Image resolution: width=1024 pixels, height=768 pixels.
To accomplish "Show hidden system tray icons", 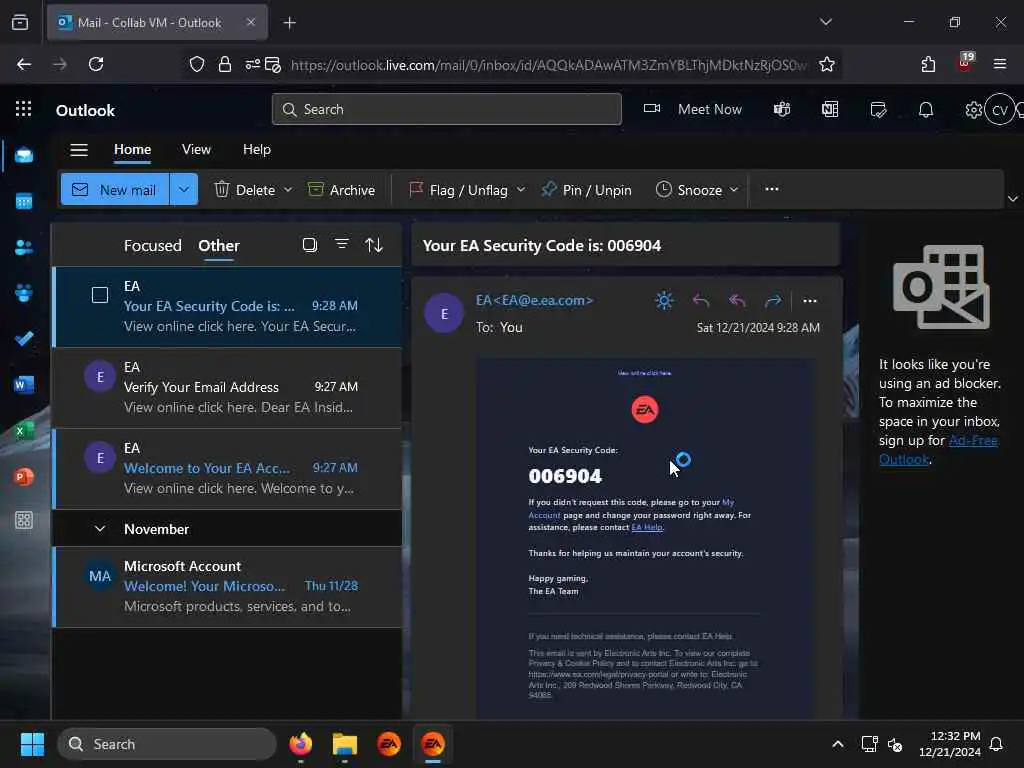I will coord(837,744).
